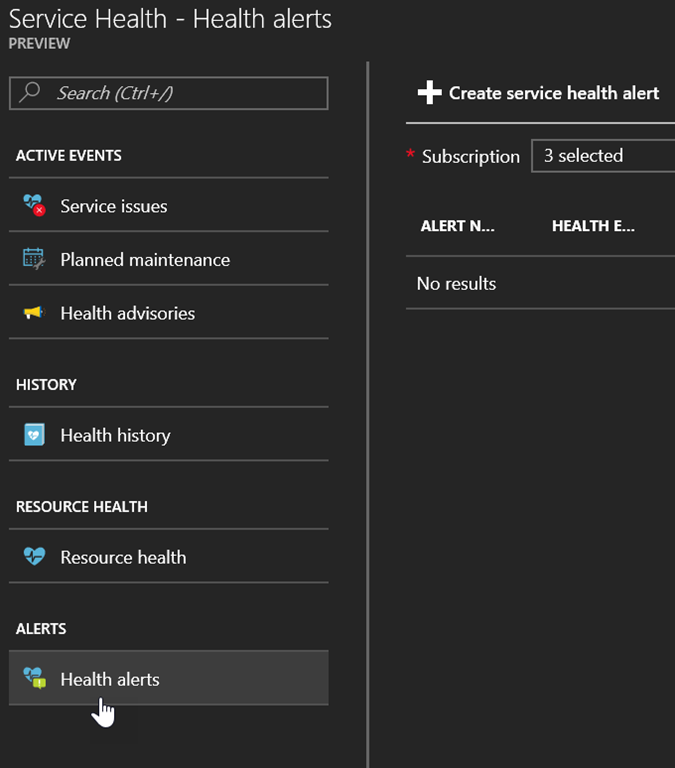
Task: Click the No results table row
Action: [x=457, y=284]
